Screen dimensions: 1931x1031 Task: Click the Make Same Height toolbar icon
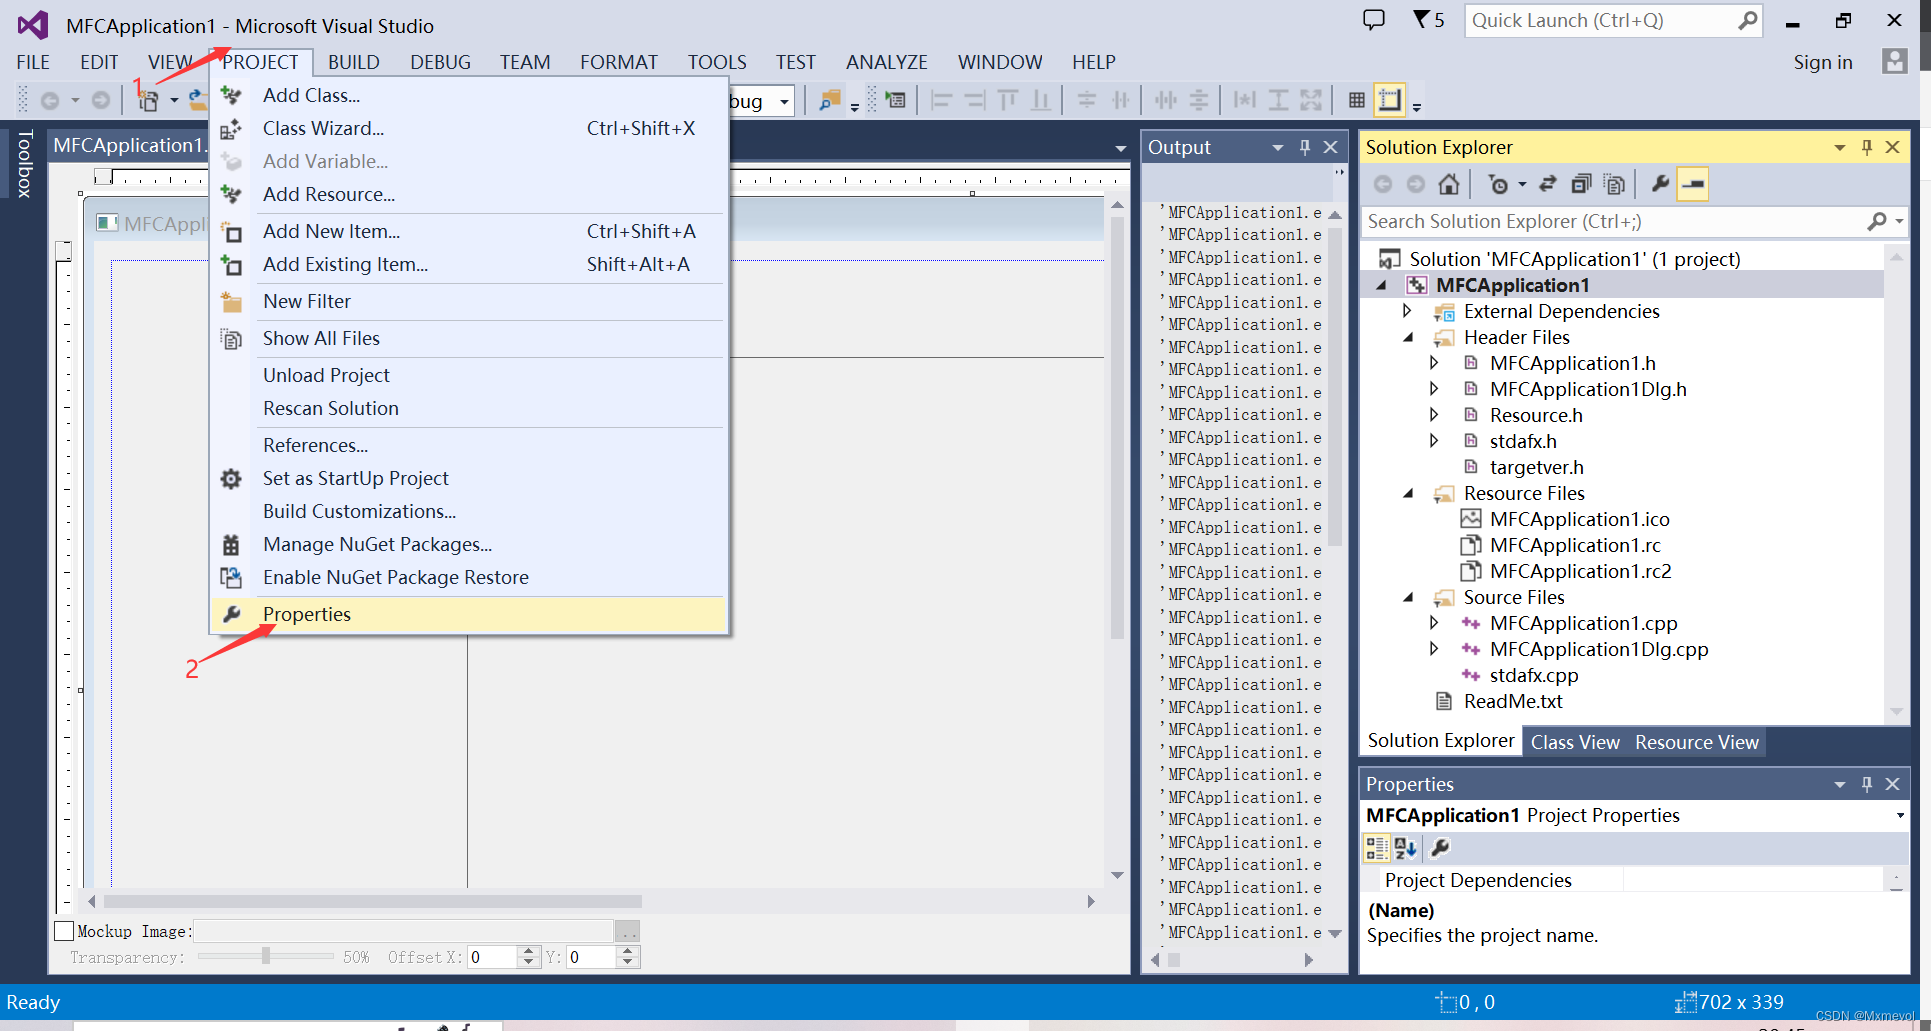1278,100
